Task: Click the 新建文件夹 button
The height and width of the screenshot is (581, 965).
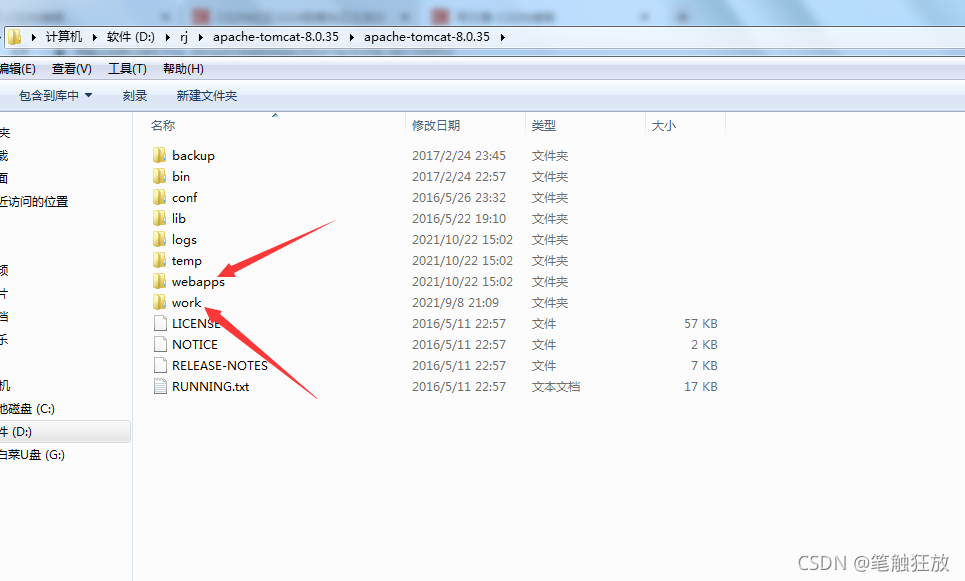Action: [x=207, y=95]
